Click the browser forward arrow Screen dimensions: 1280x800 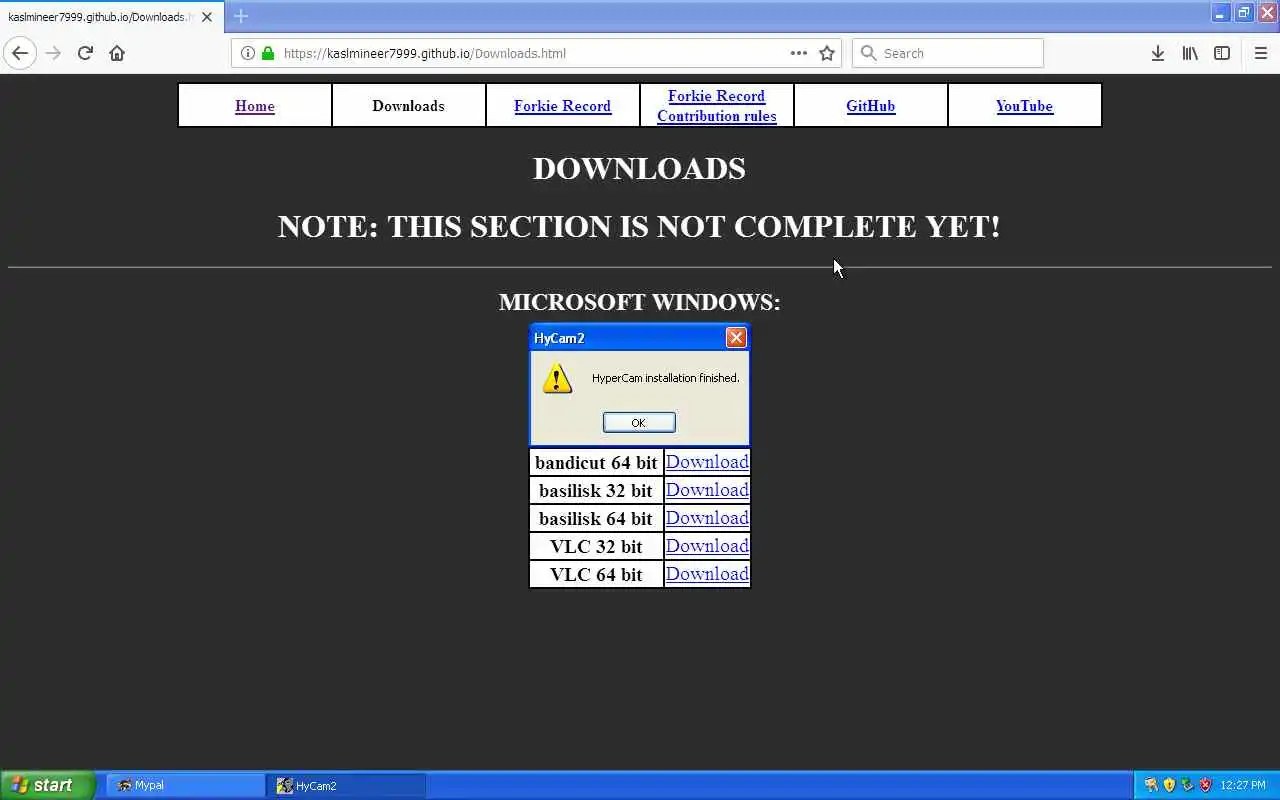[53, 53]
